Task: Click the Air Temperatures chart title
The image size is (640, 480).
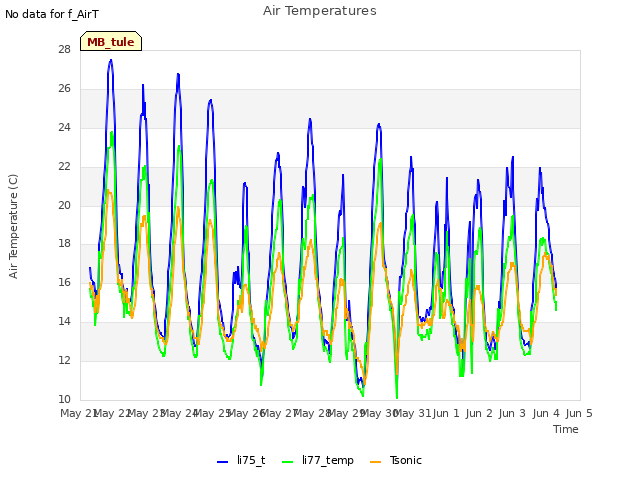Action: point(320,11)
